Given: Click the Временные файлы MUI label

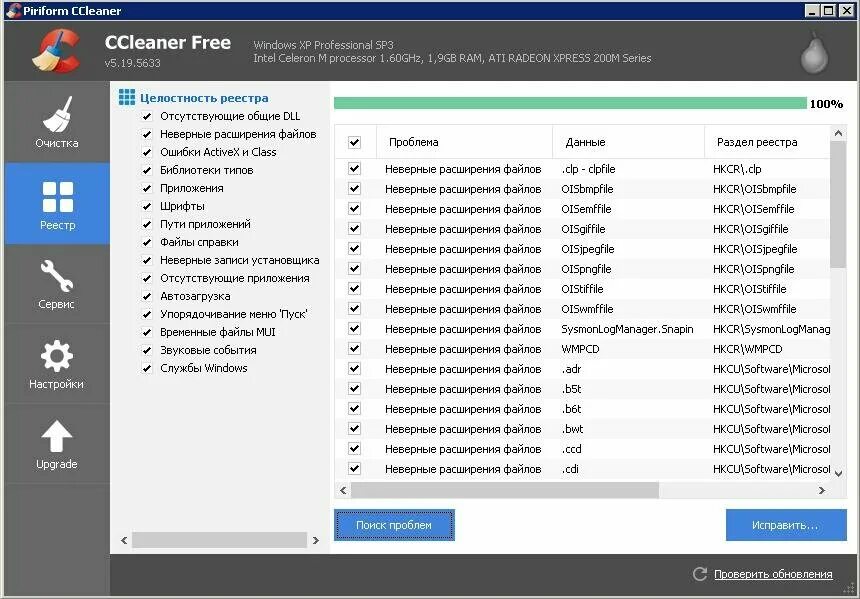Looking at the screenshot, I should (217, 332).
